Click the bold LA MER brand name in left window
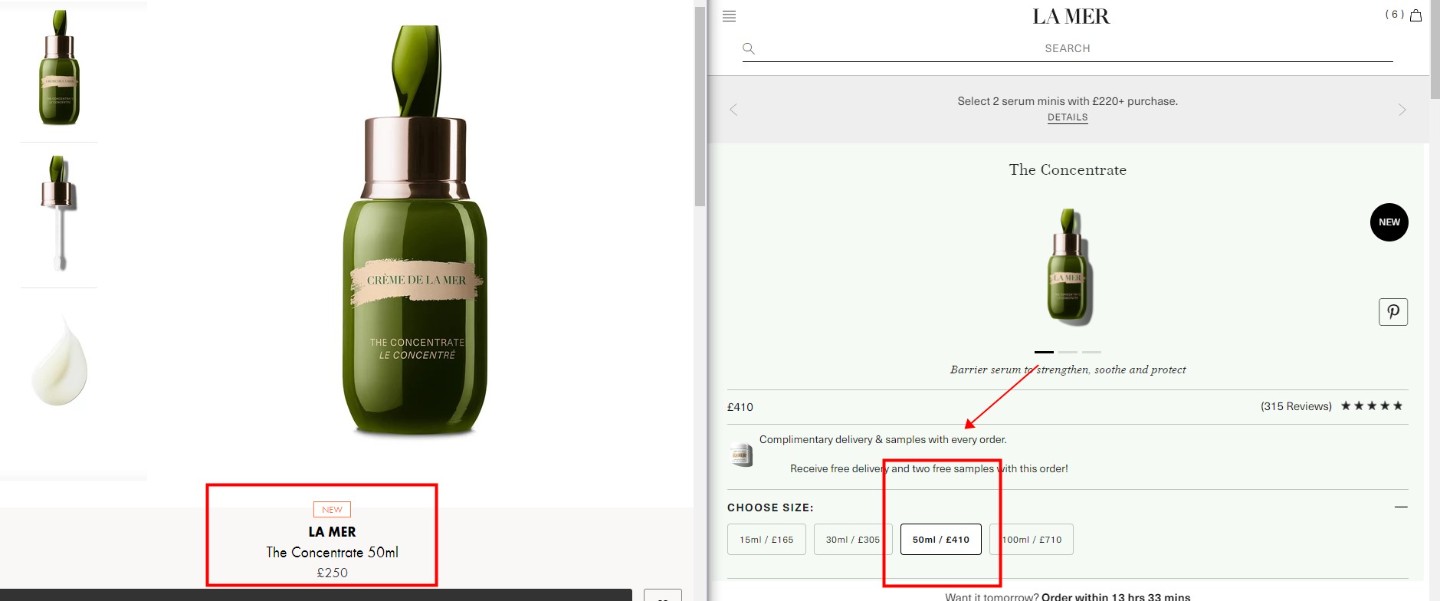The image size is (1440, 601). pyautogui.click(x=332, y=532)
